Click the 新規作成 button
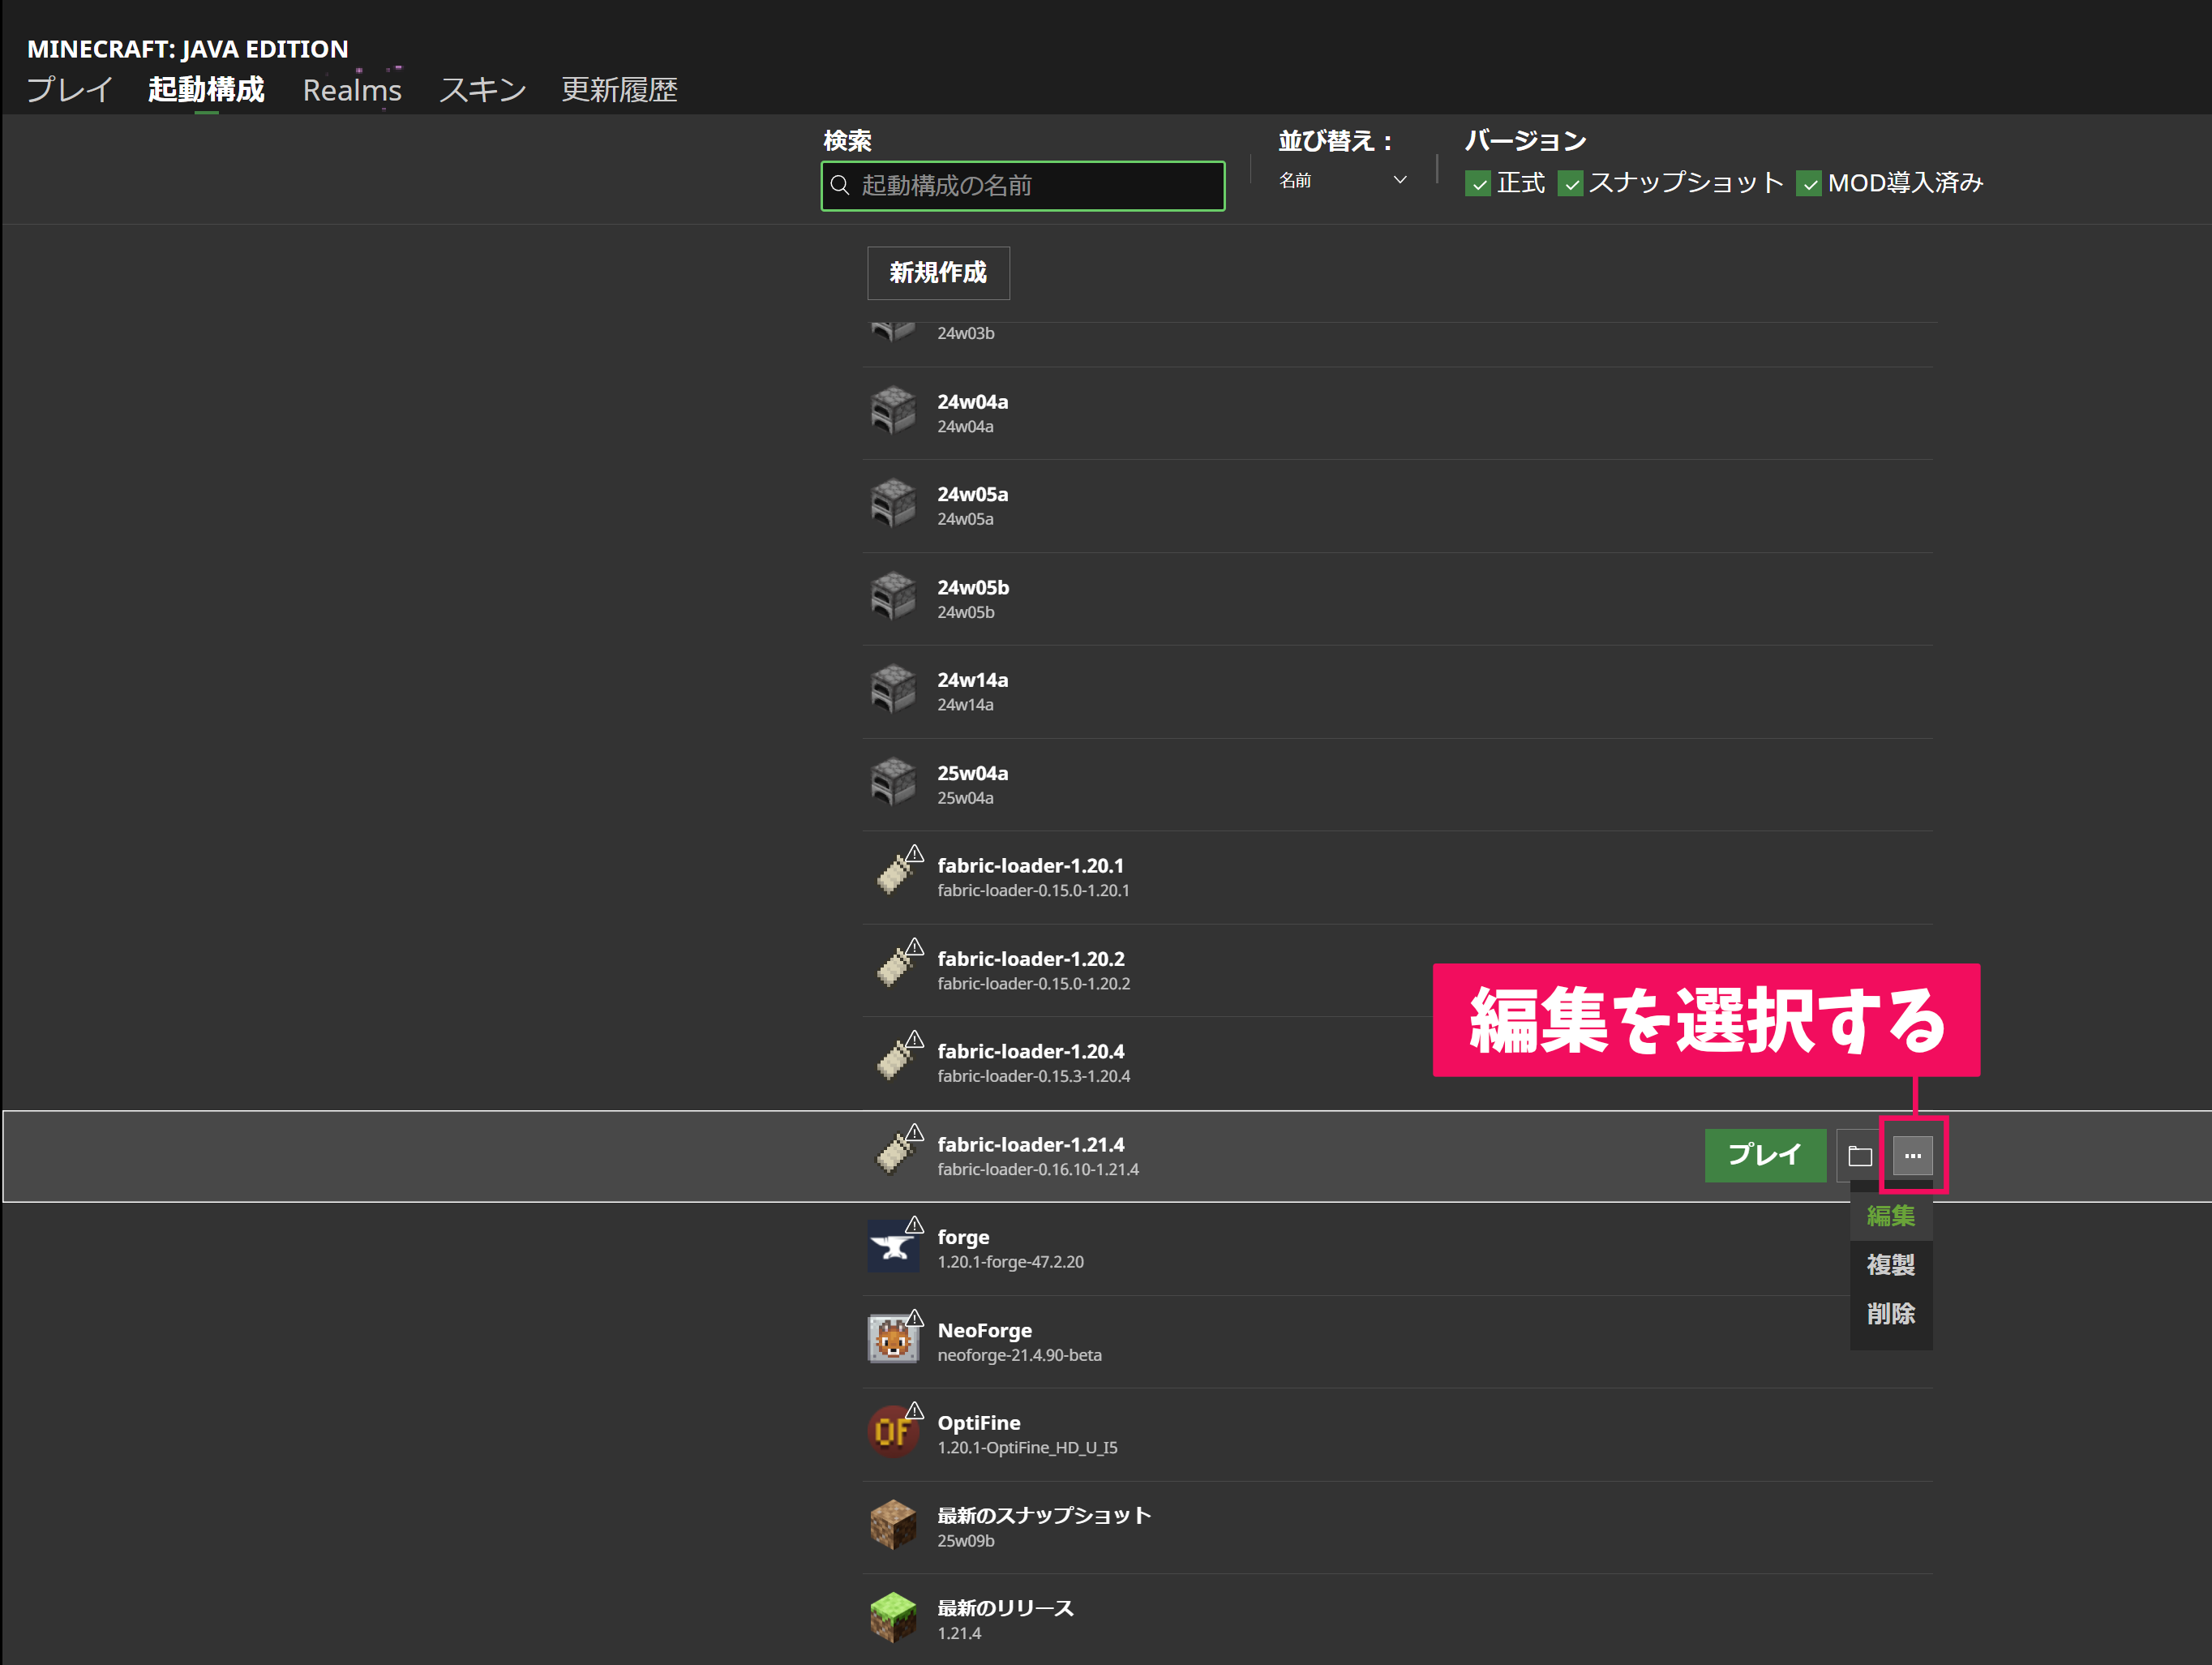2212x1665 pixels. point(937,273)
